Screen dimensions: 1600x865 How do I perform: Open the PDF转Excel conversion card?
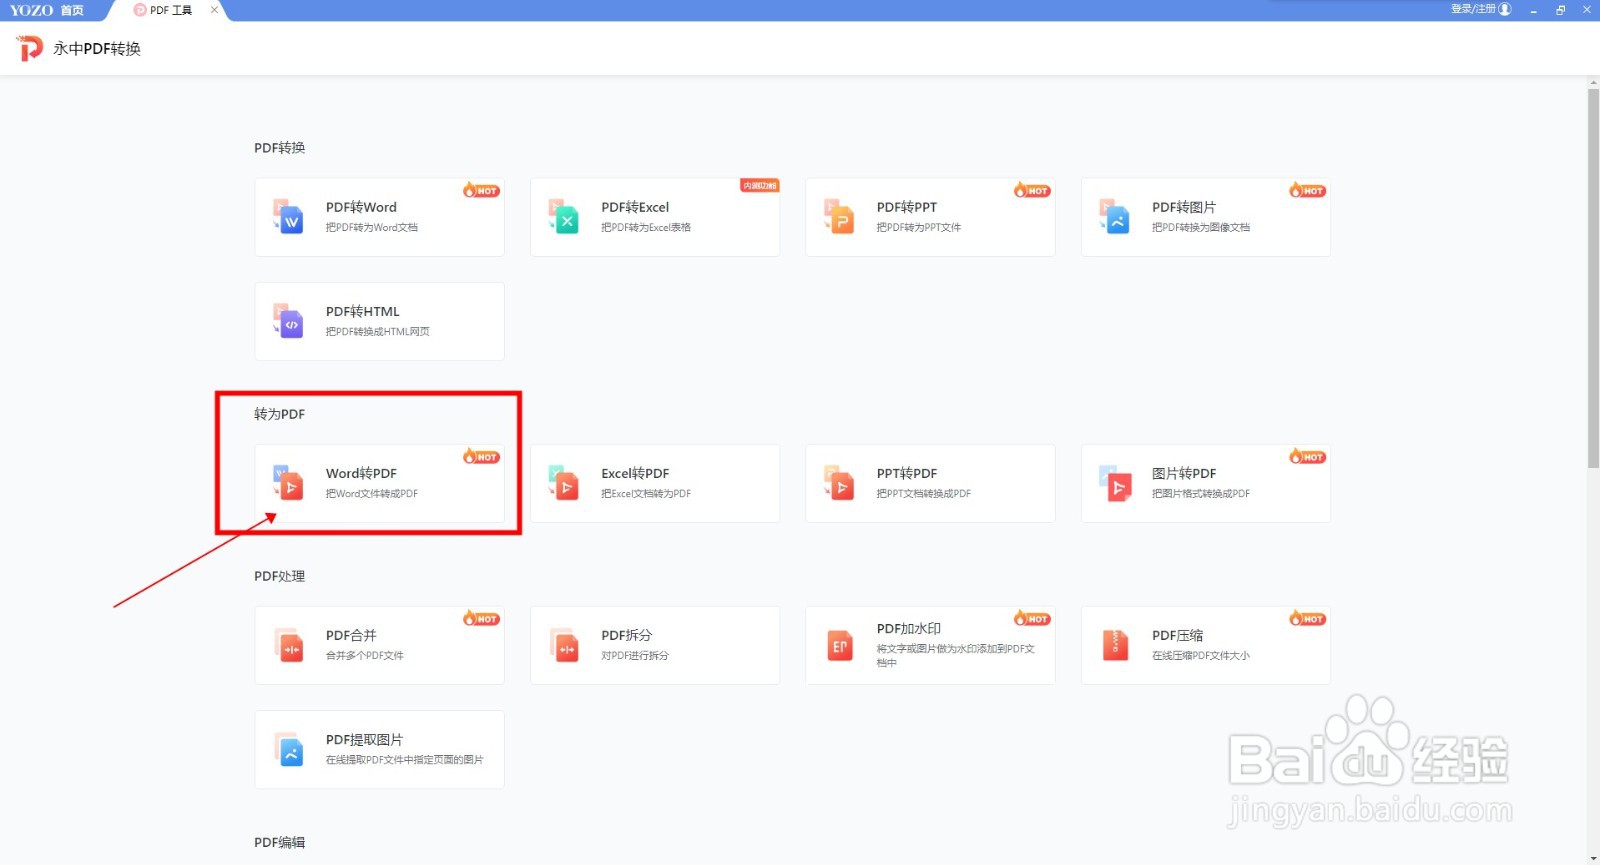coord(655,217)
